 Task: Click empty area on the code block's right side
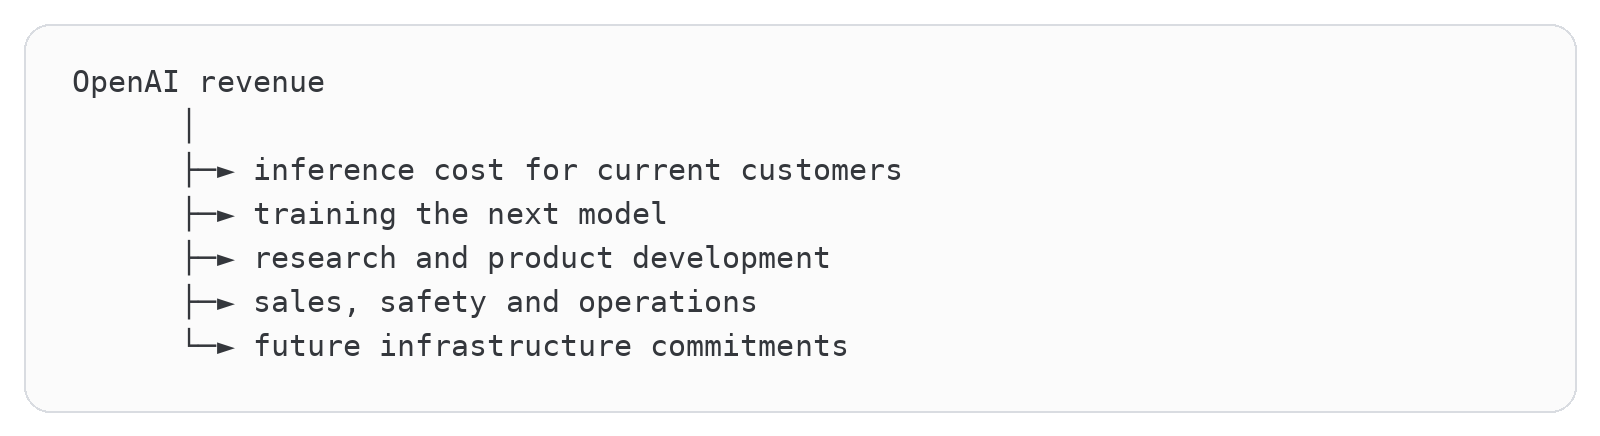[x=1300, y=220]
